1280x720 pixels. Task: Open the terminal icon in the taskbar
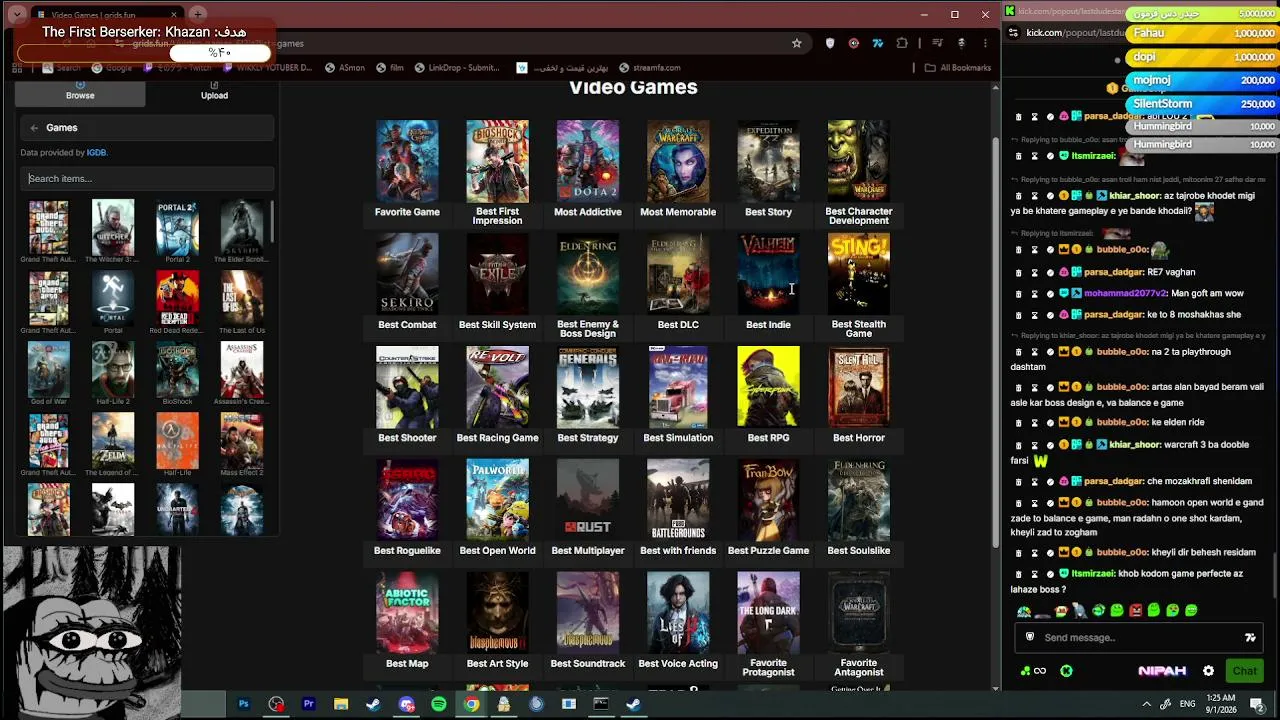coord(601,704)
